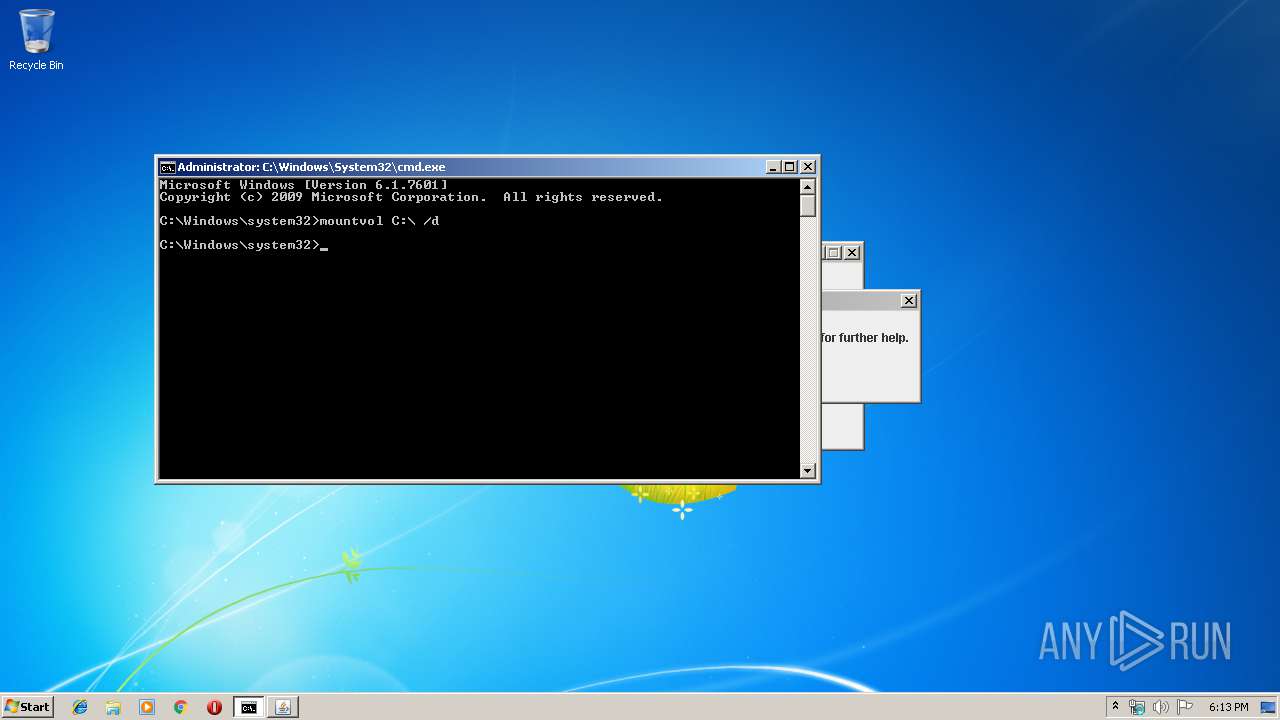
Task: Open the network tray icon
Action: pyautogui.click(x=1137, y=707)
